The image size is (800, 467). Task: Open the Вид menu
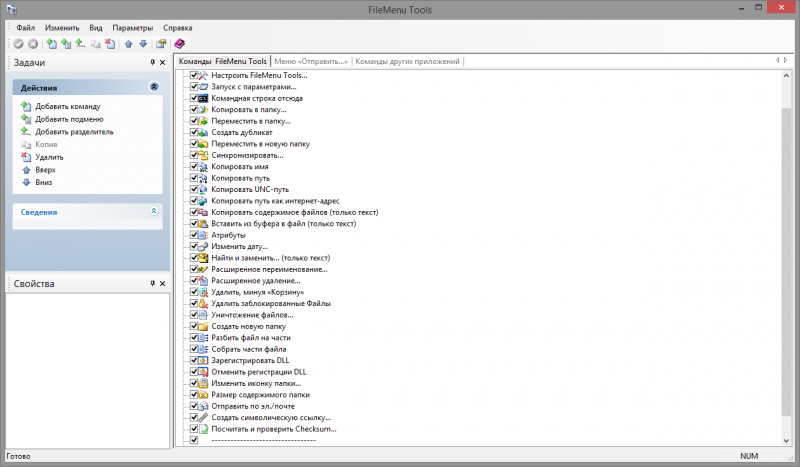click(96, 28)
